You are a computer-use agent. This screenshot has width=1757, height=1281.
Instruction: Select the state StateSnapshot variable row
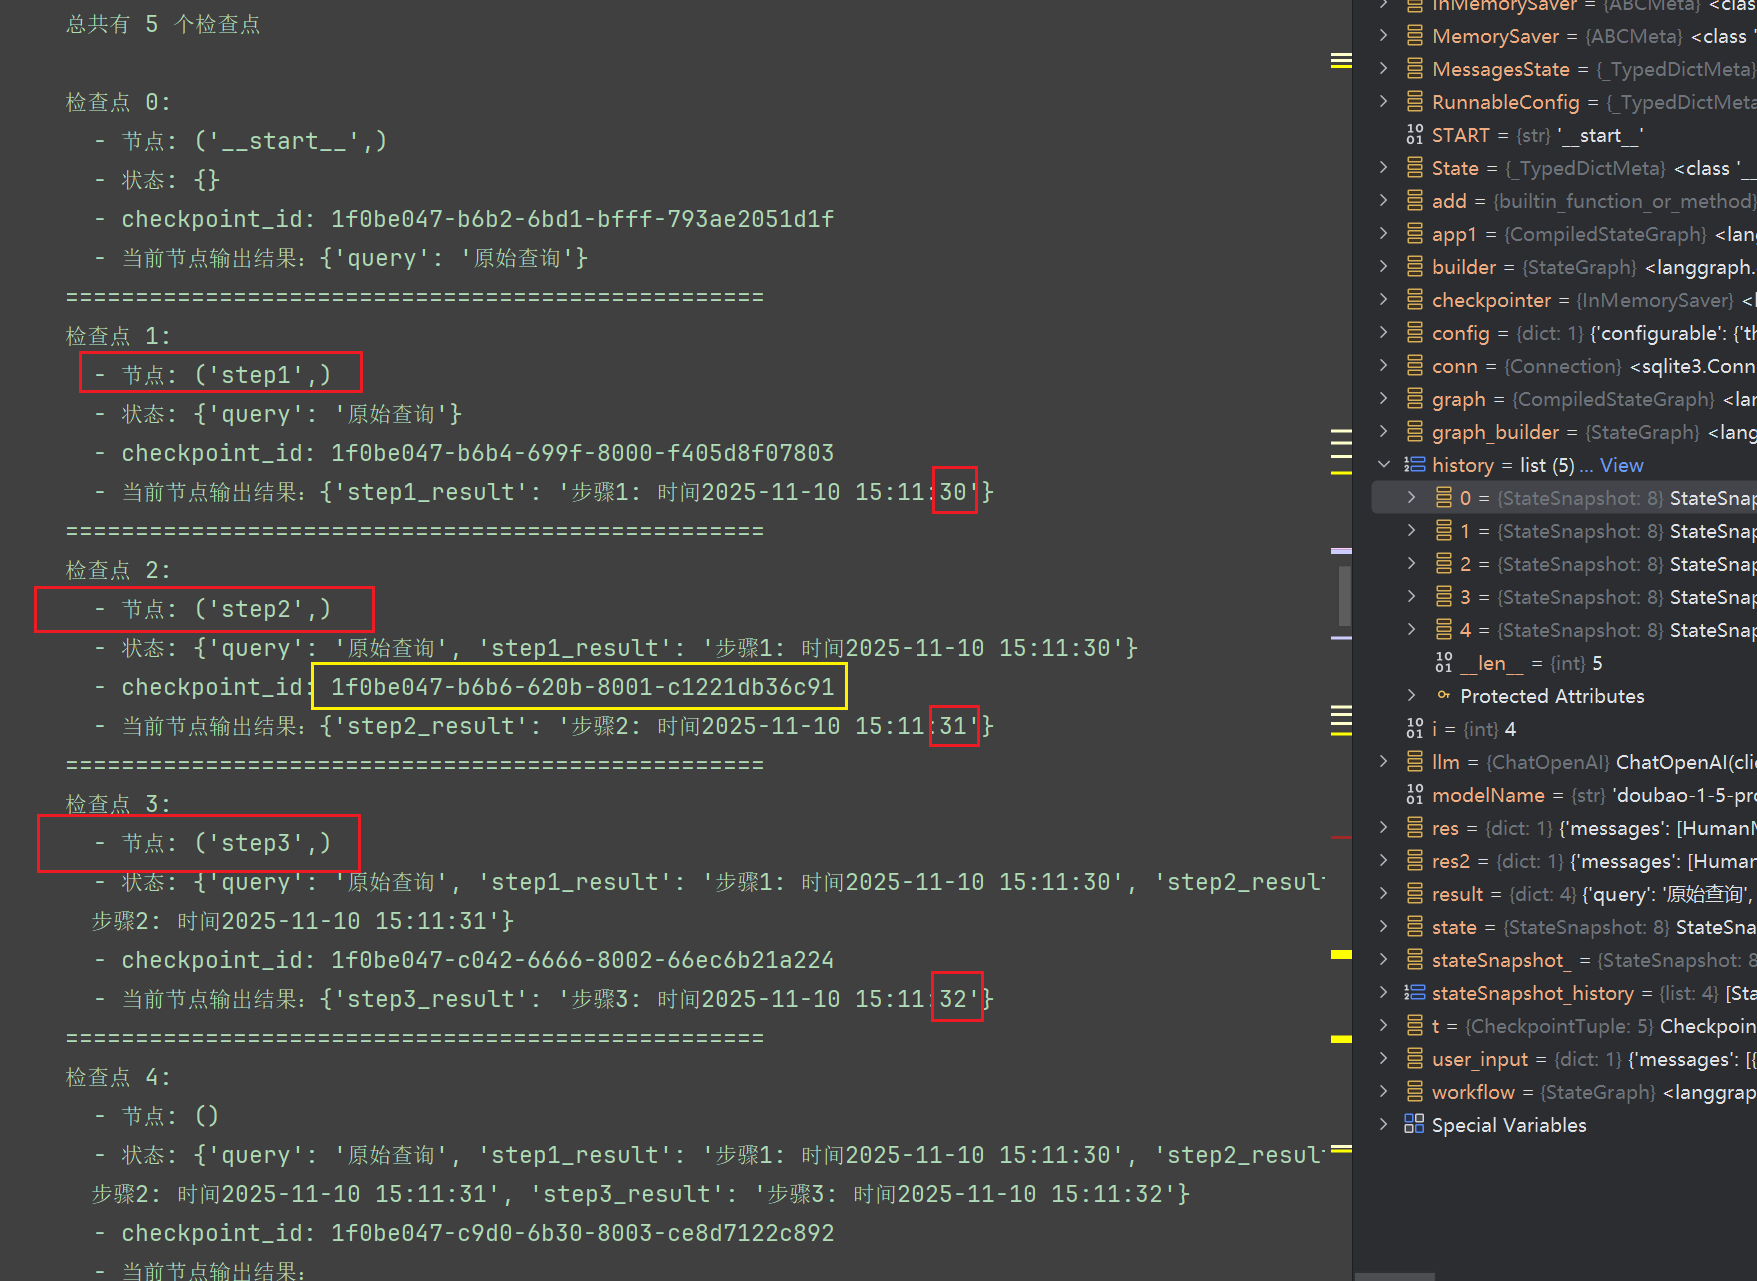(x=1563, y=927)
